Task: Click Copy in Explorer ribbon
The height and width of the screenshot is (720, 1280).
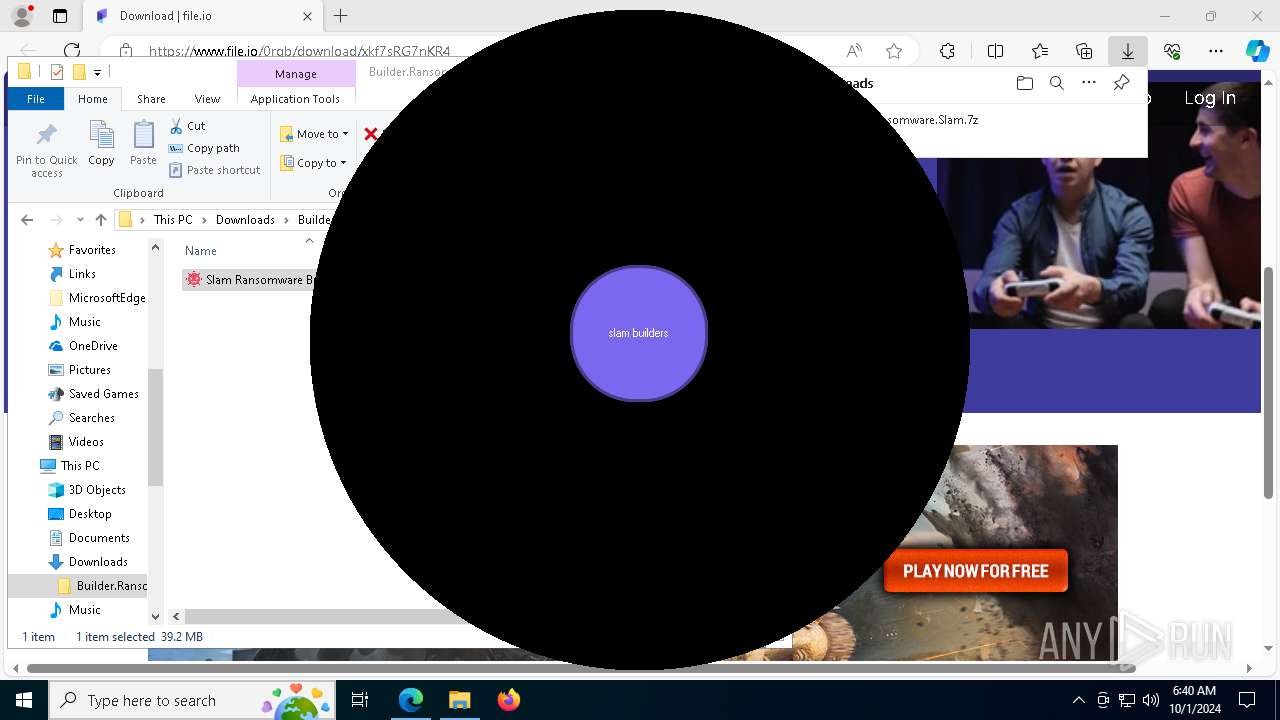Action: (x=101, y=144)
